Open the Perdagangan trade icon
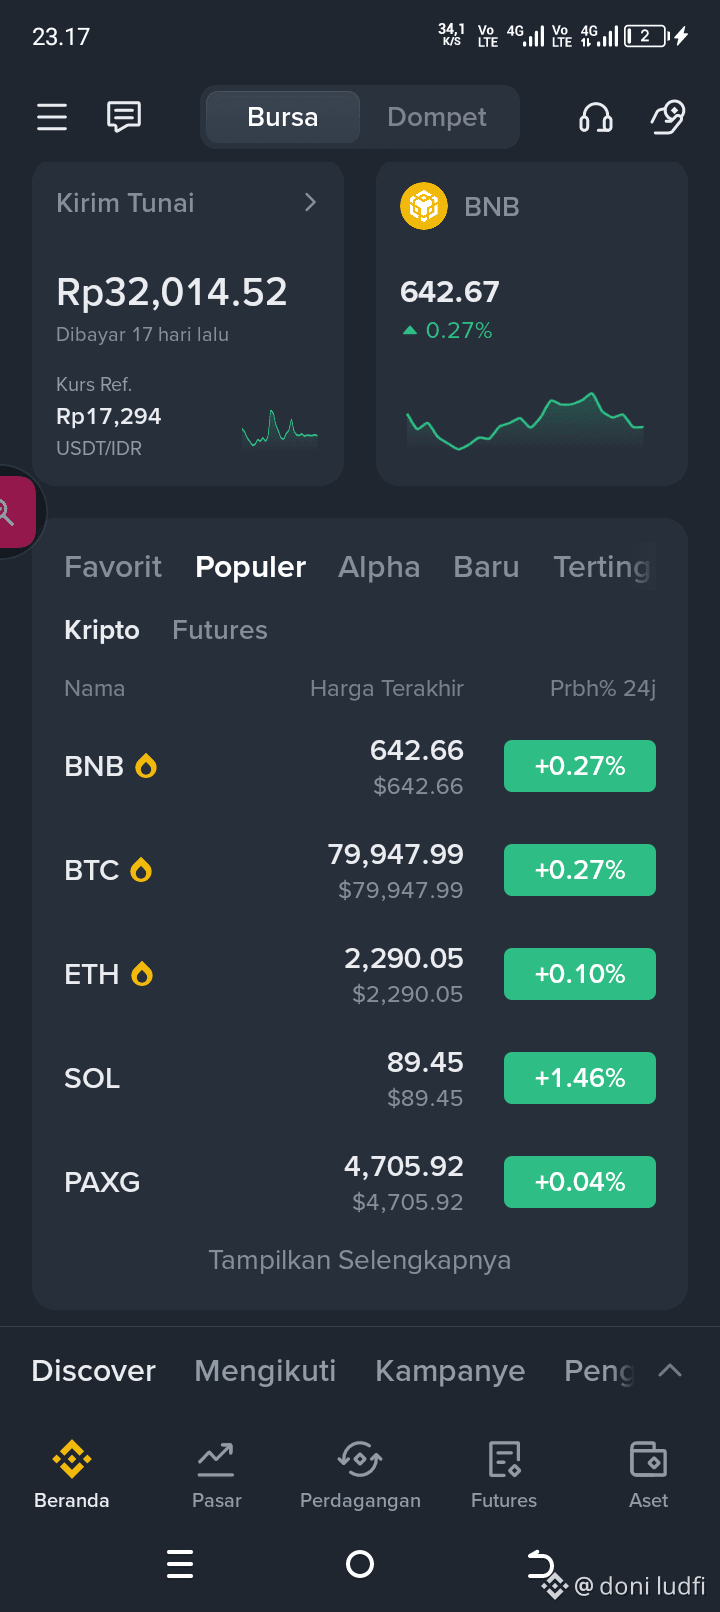 360,1460
